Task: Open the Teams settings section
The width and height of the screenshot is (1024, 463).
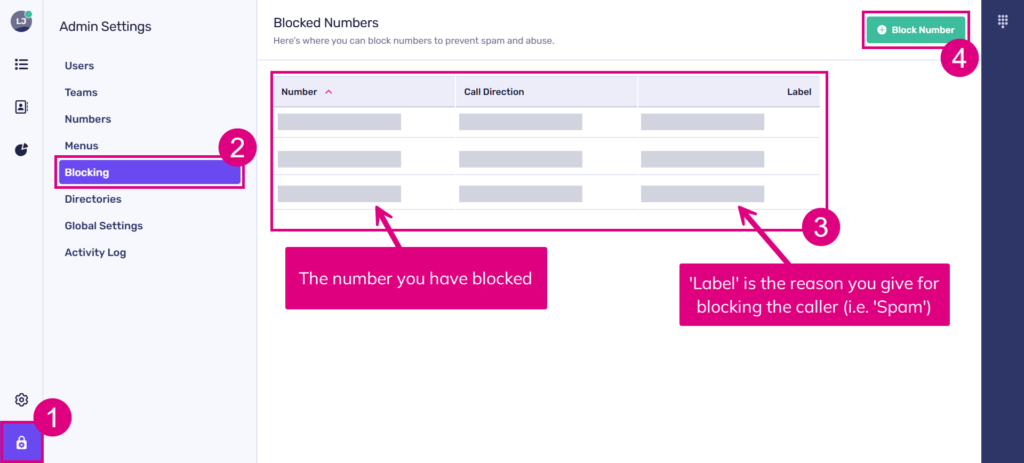Action: (x=81, y=92)
